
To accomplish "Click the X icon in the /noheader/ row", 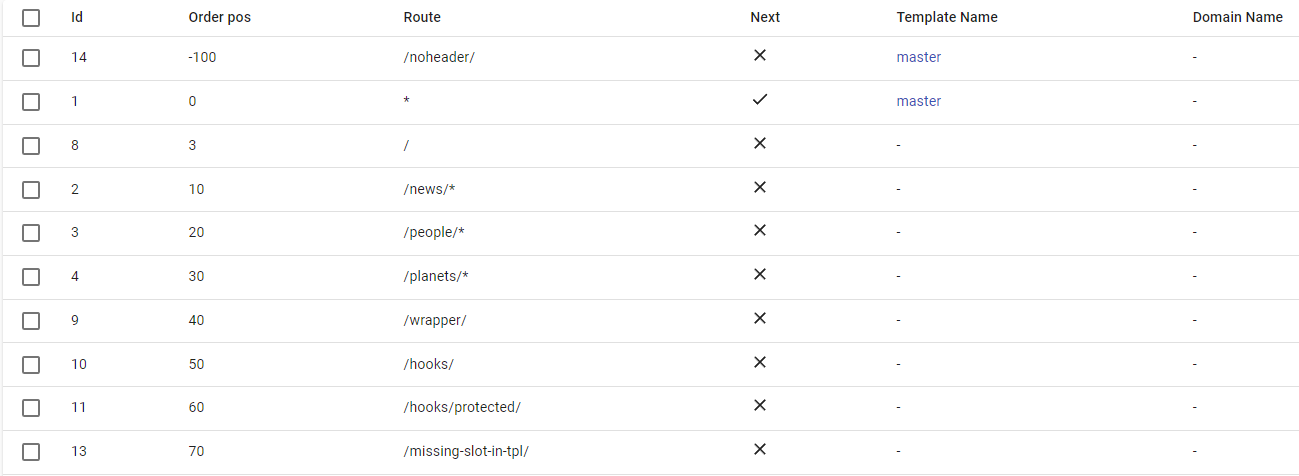I will pyautogui.click(x=760, y=56).
